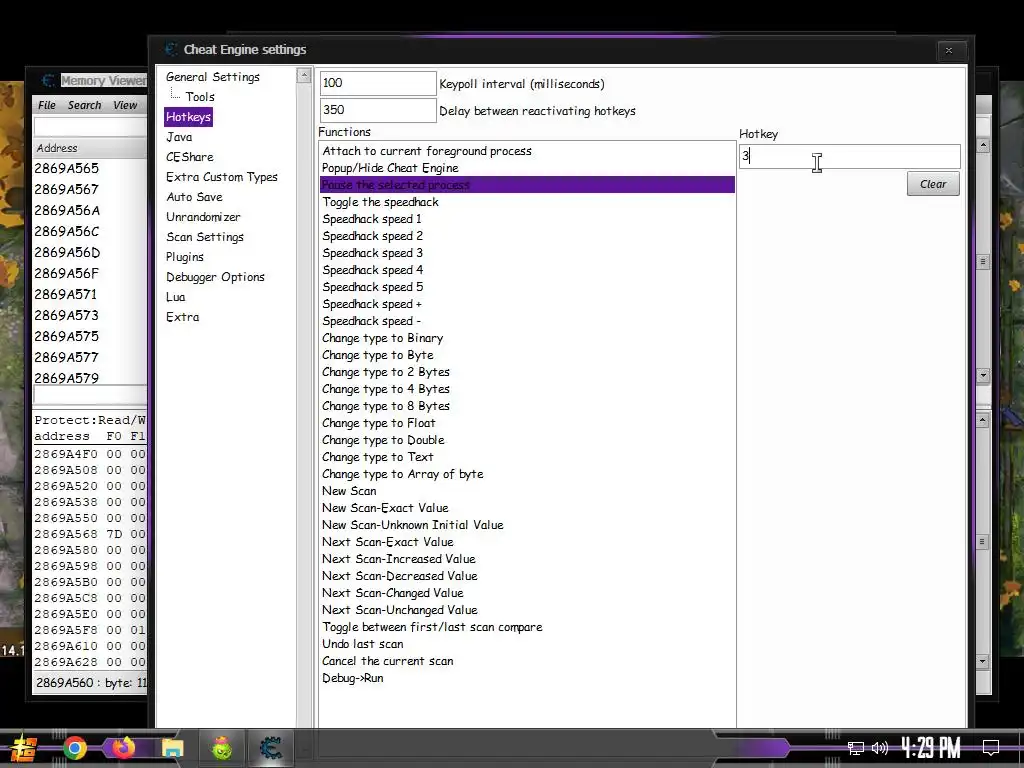This screenshot has height=768, width=1024.
Task: Select 'Pause the selected process' function
Action: point(527,185)
